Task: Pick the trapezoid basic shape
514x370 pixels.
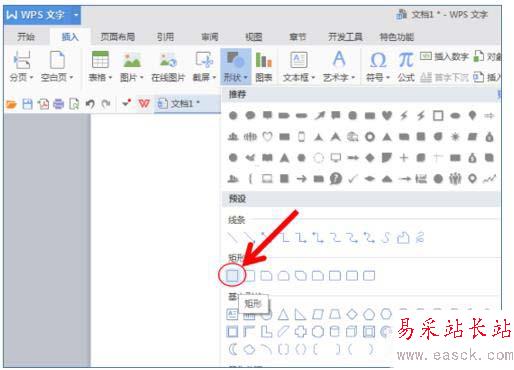Action: pyautogui.click(x=335, y=314)
